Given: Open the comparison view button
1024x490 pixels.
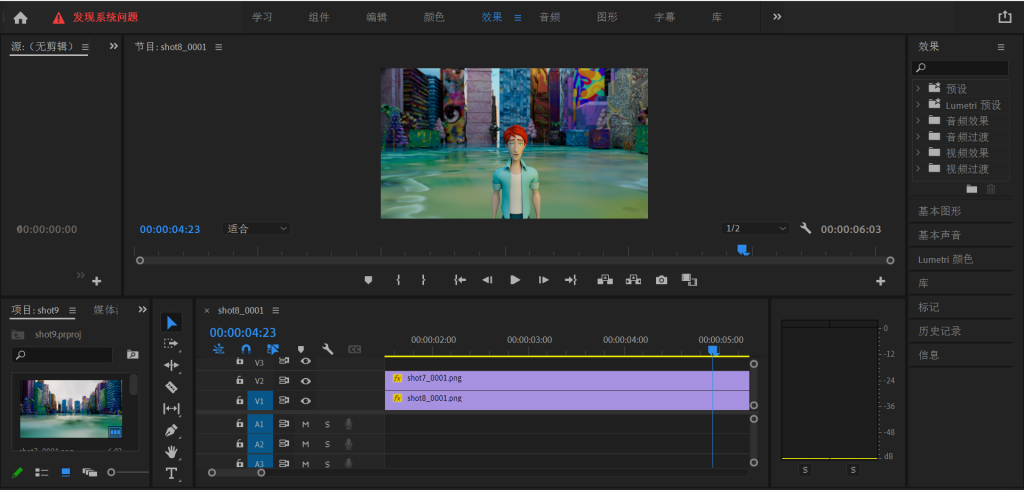Looking at the screenshot, I should (689, 280).
